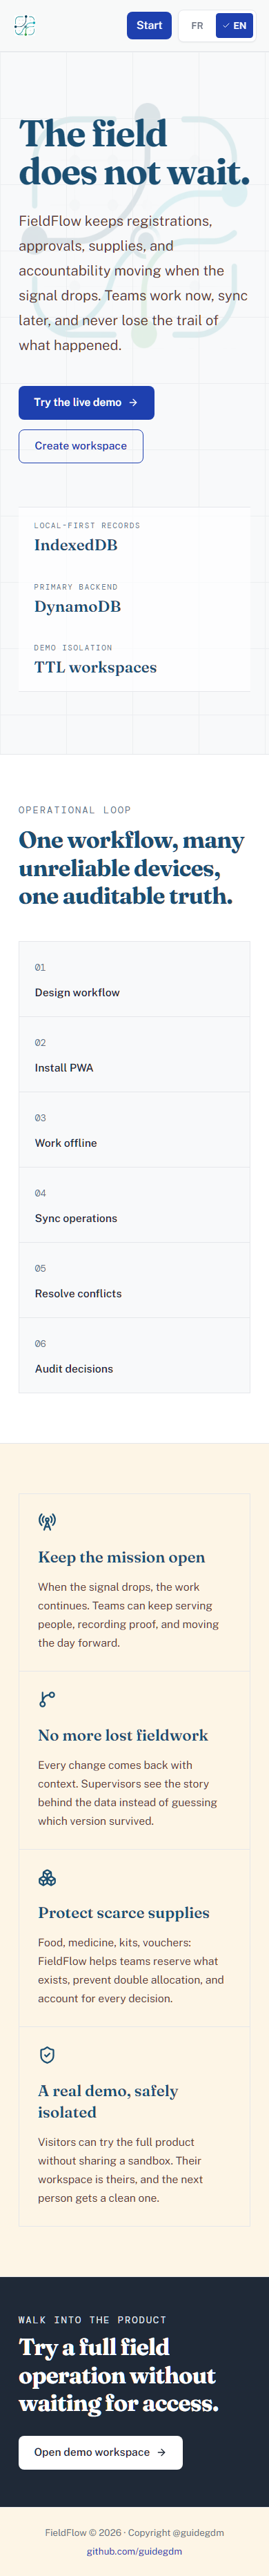Click the Start button in header
269x2576 pixels.
[149, 26]
